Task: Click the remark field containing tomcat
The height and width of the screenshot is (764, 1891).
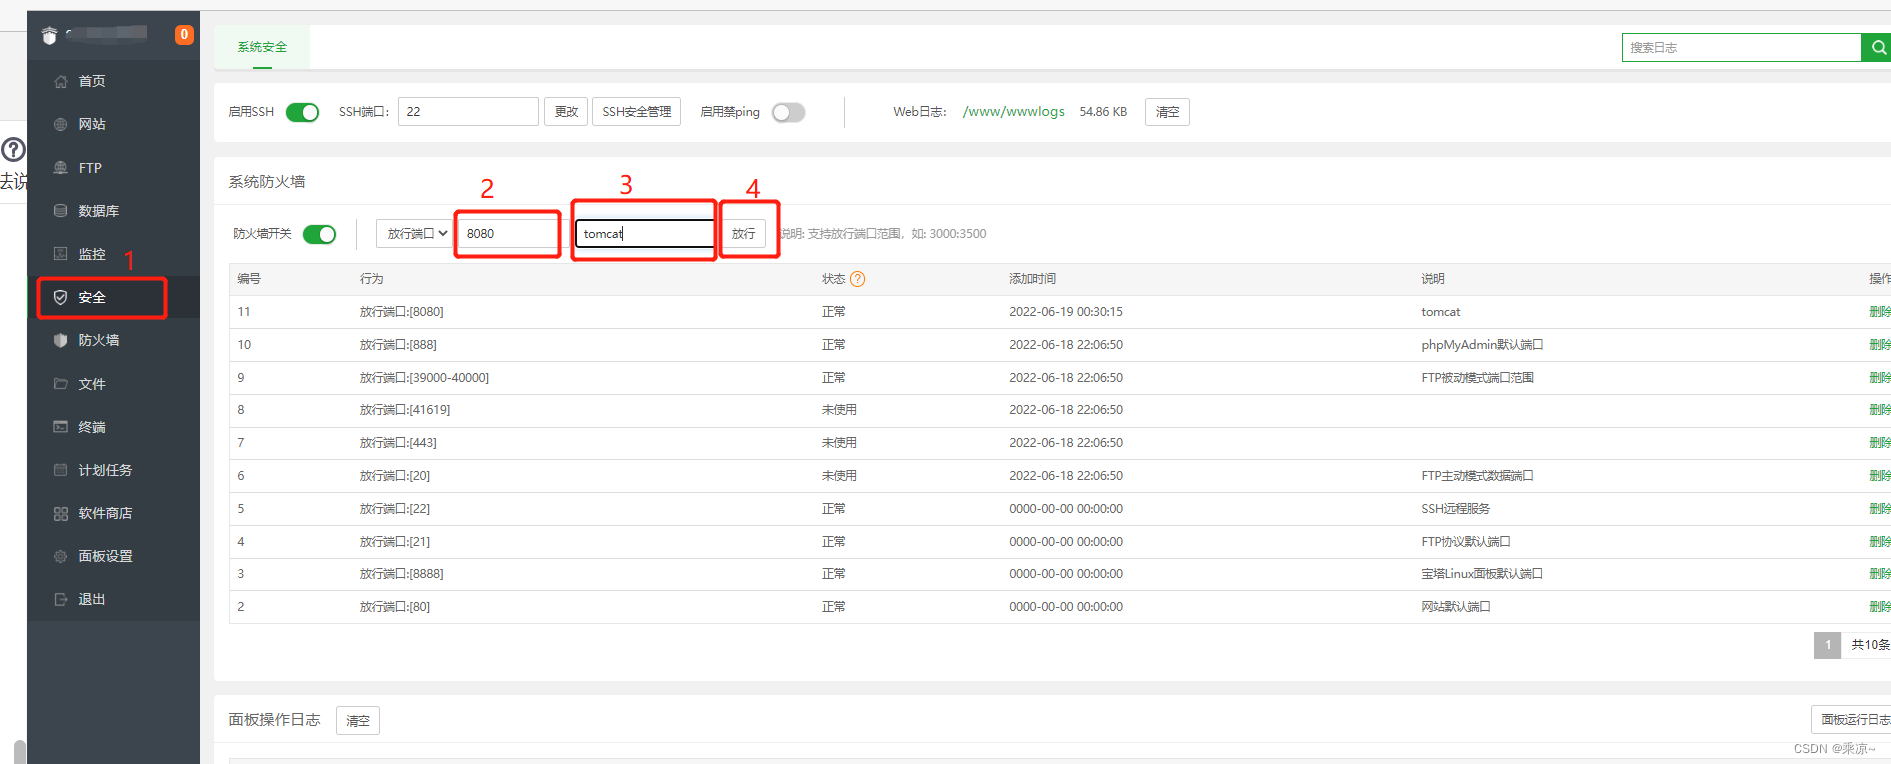Action: [x=645, y=233]
